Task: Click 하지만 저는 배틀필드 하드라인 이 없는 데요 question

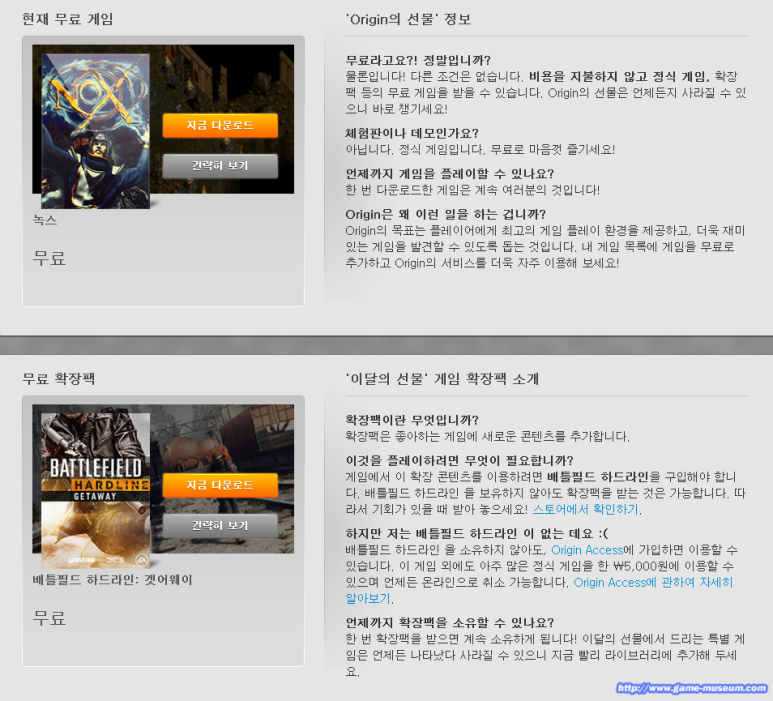Action: (477, 533)
